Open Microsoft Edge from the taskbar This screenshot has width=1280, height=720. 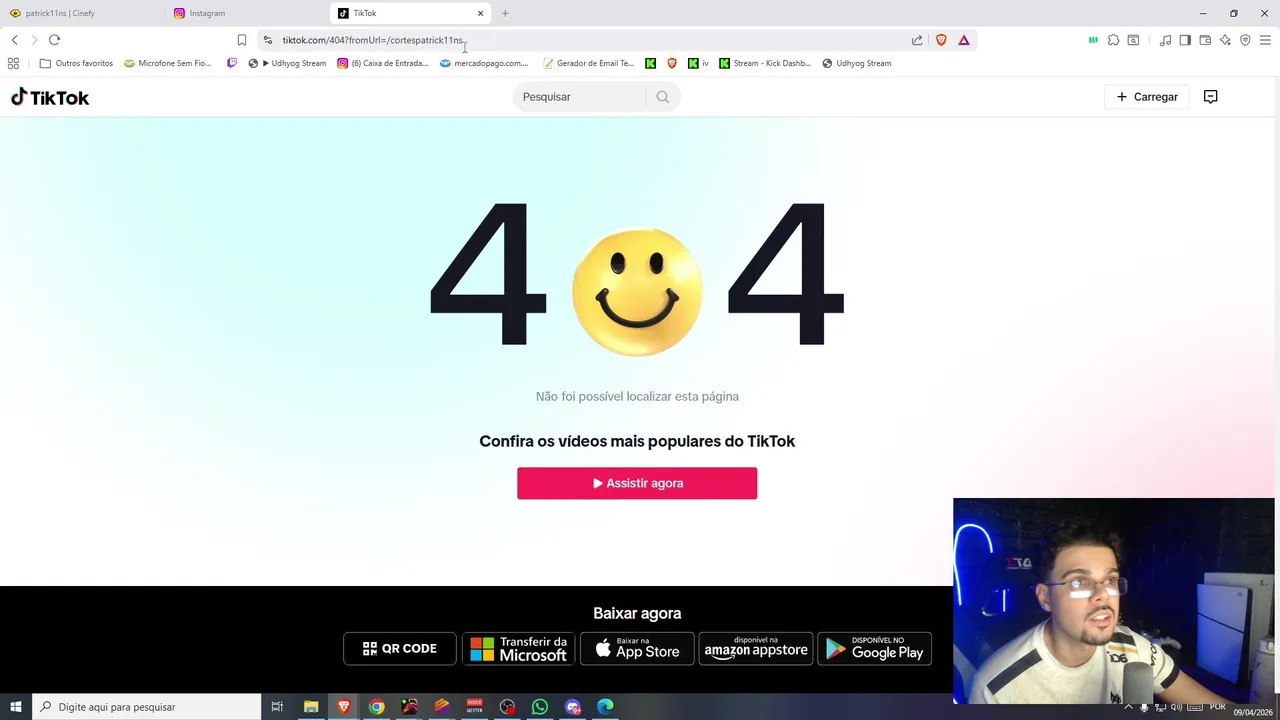coord(606,707)
